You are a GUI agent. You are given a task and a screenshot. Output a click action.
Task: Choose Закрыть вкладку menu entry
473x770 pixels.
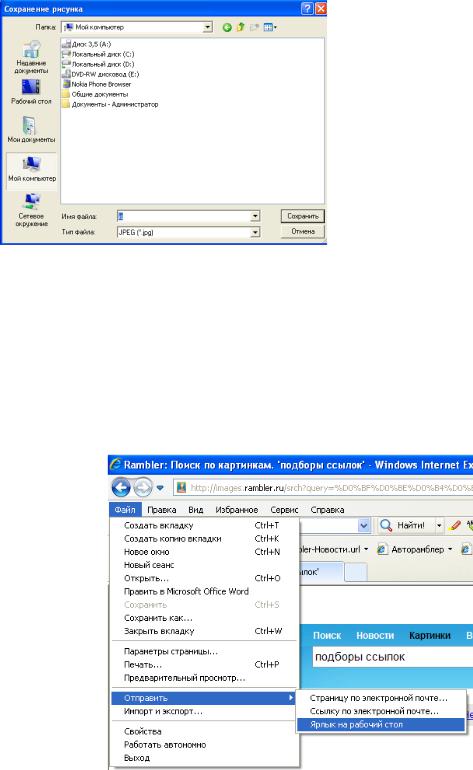205,632
